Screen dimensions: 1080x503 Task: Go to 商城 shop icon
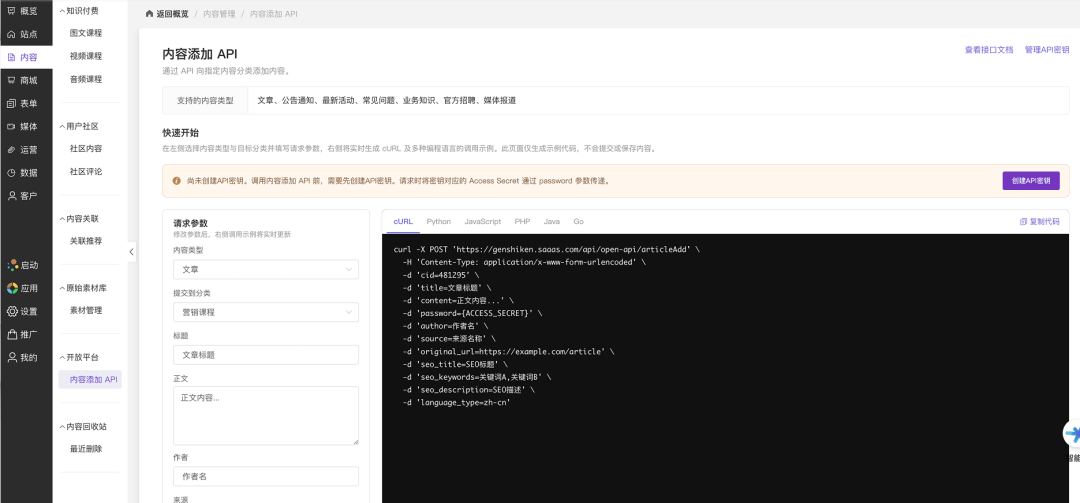point(12,80)
